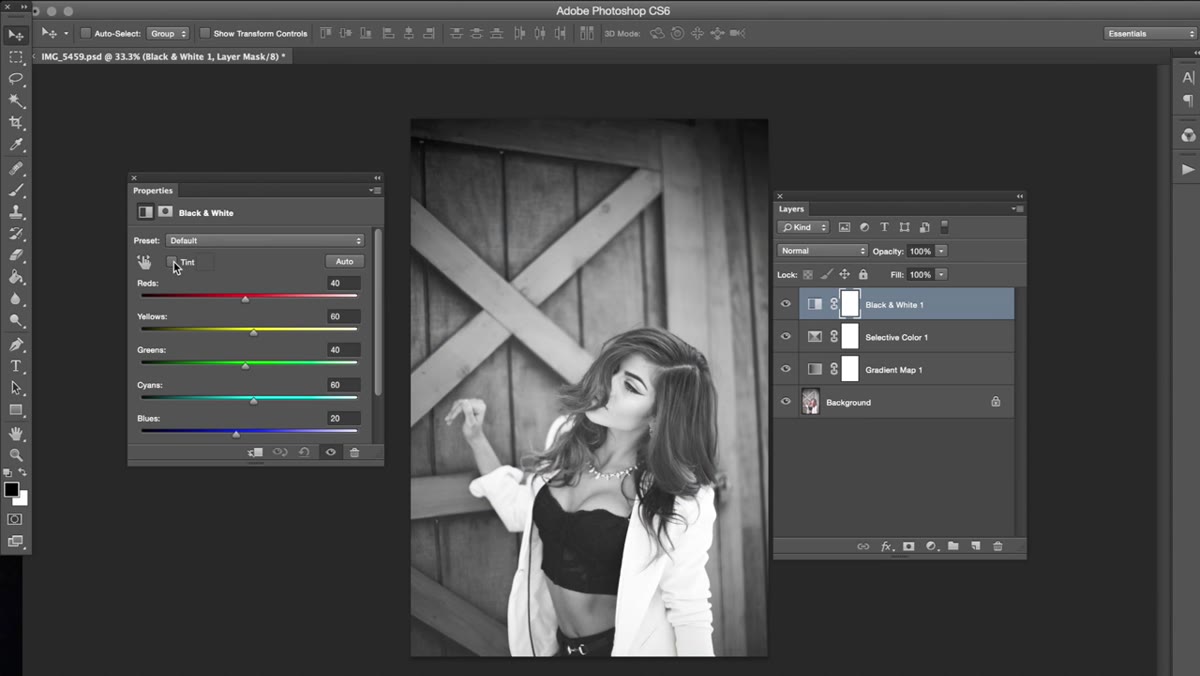Filter Layers for type layers
The width and height of the screenshot is (1200, 676).
[884, 227]
